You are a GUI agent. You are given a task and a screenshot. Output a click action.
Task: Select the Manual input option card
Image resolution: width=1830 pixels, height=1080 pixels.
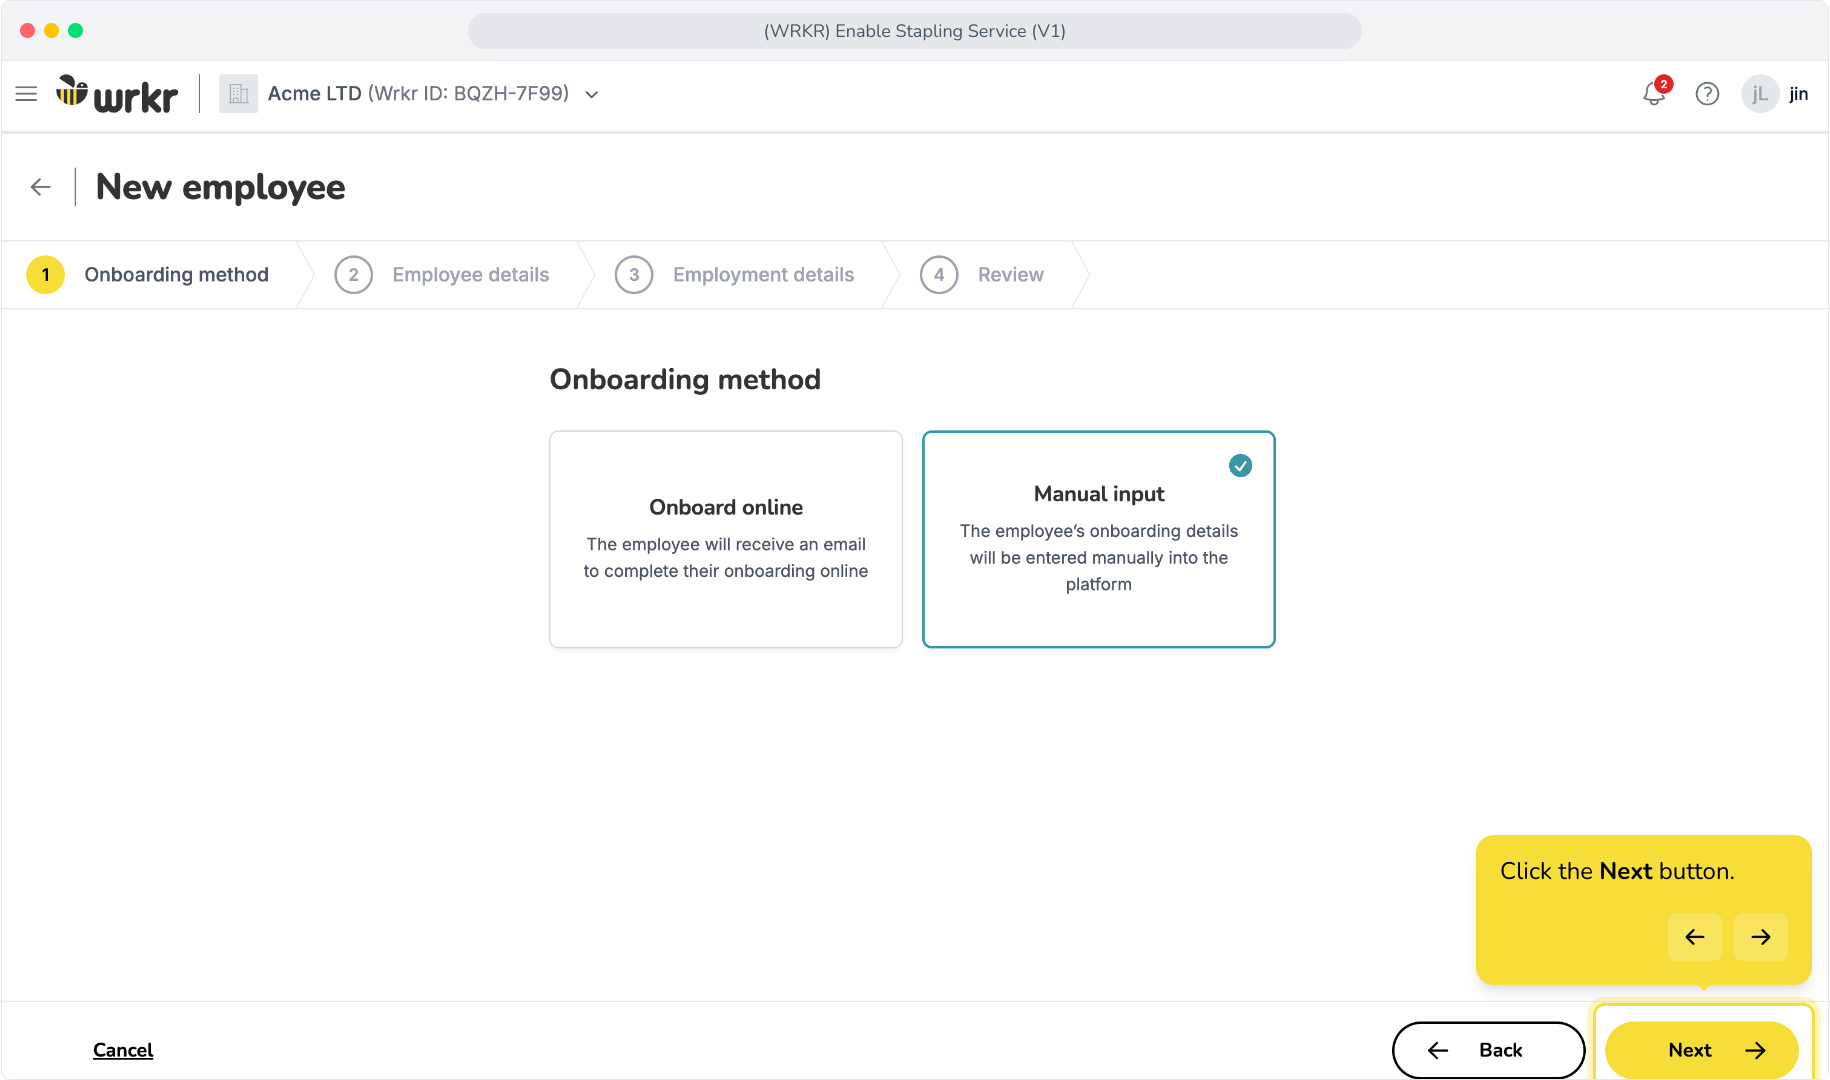[1098, 539]
